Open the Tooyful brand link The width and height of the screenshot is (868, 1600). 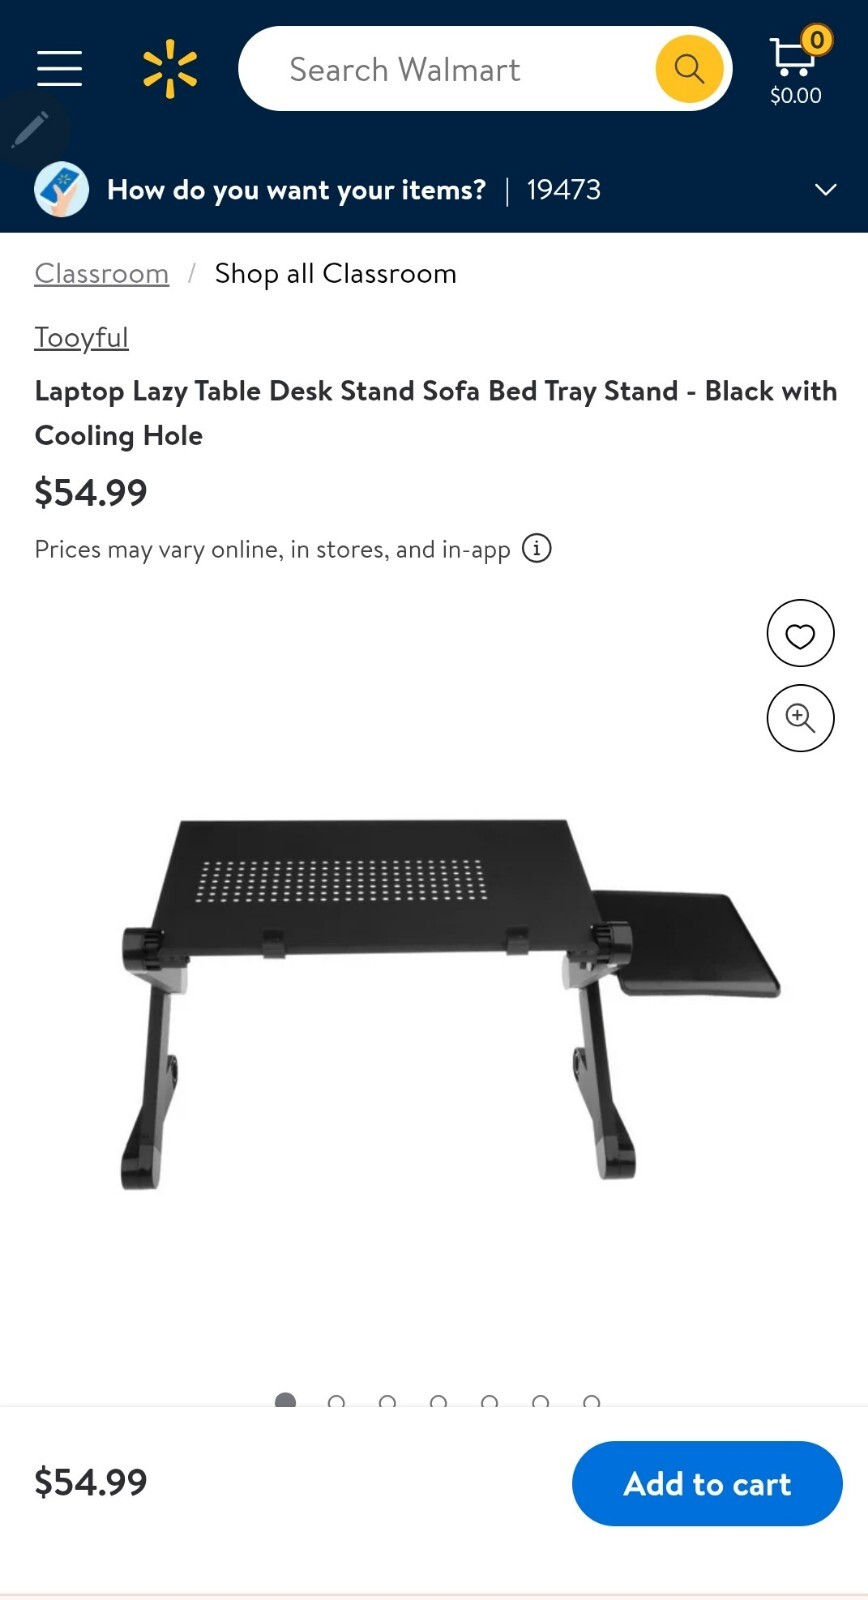click(x=81, y=338)
